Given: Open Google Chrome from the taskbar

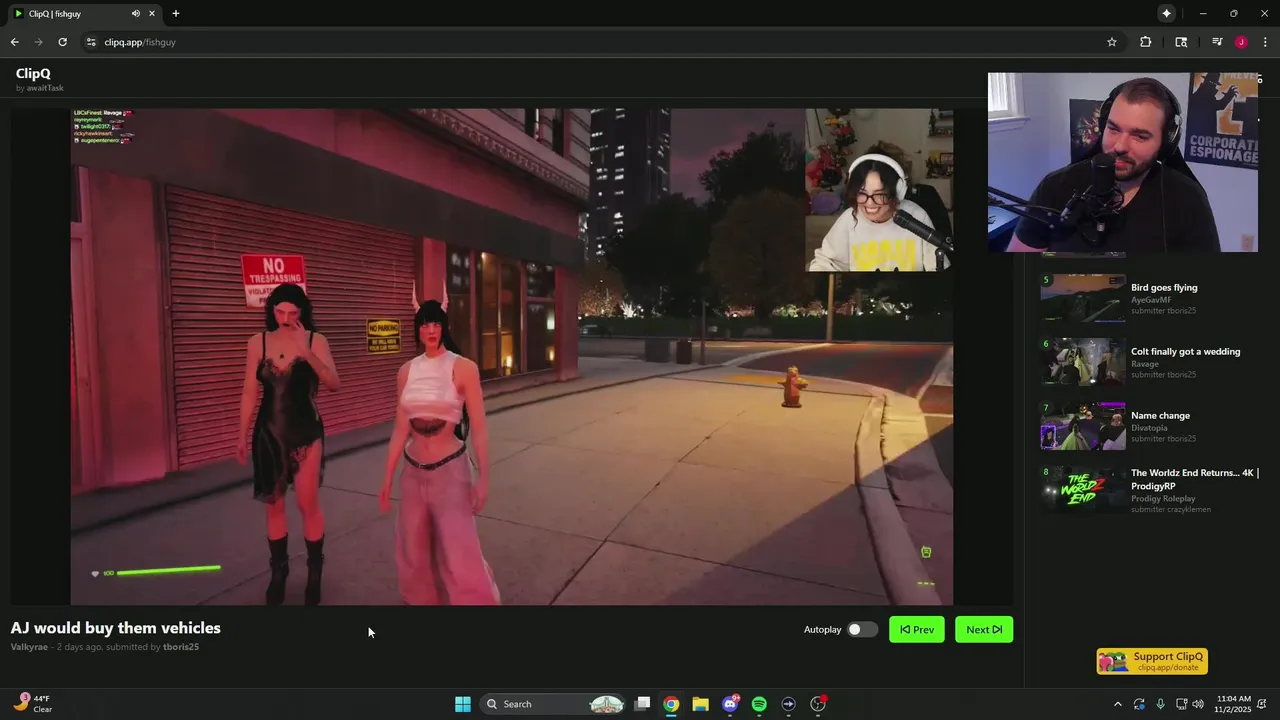Looking at the screenshot, I should [x=671, y=704].
